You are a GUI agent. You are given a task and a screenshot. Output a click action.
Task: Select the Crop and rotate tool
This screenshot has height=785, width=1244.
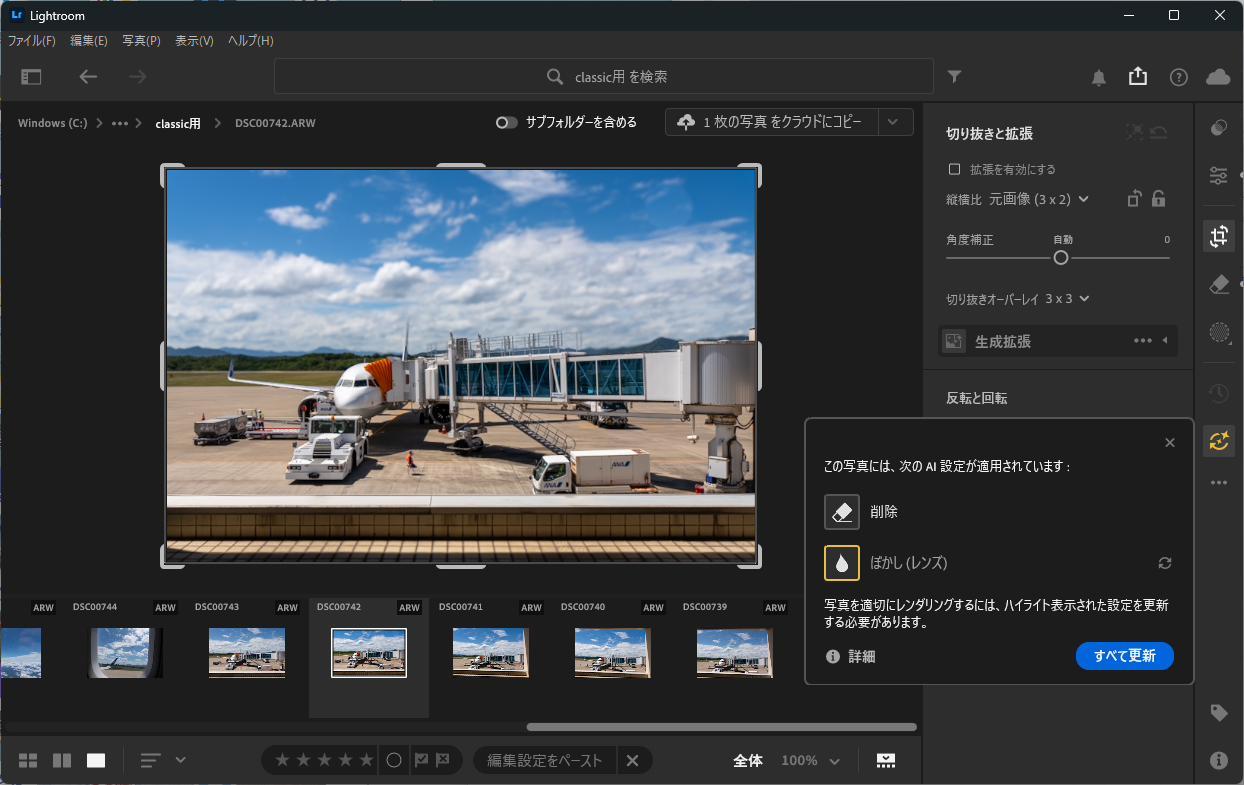pos(1219,237)
